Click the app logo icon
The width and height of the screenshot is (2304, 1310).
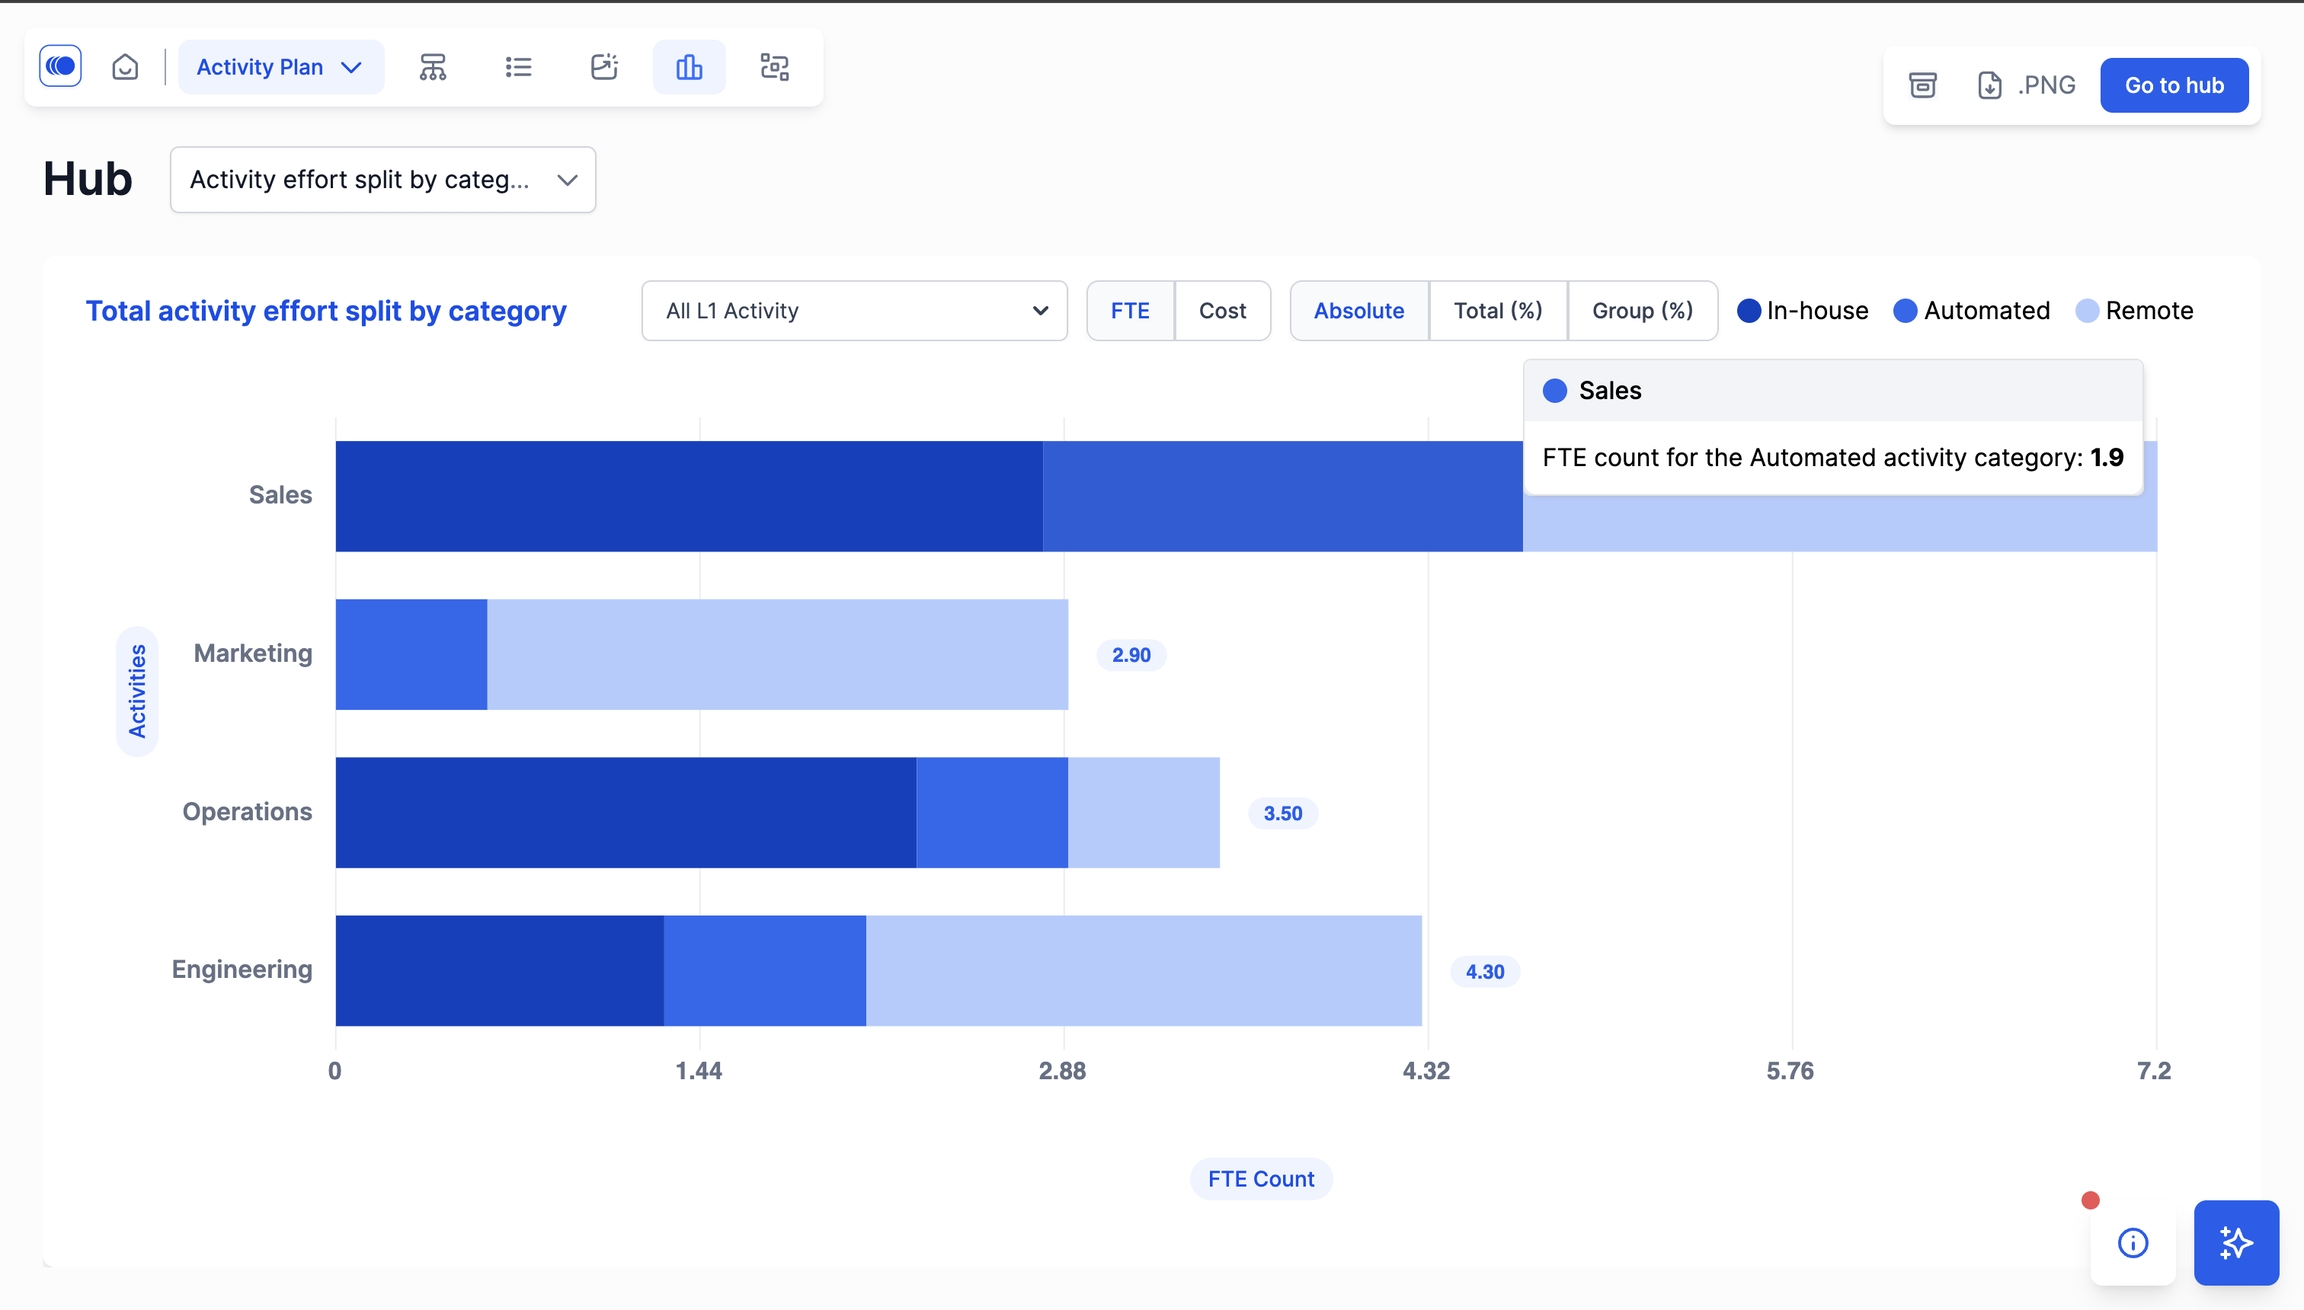pos(60,67)
